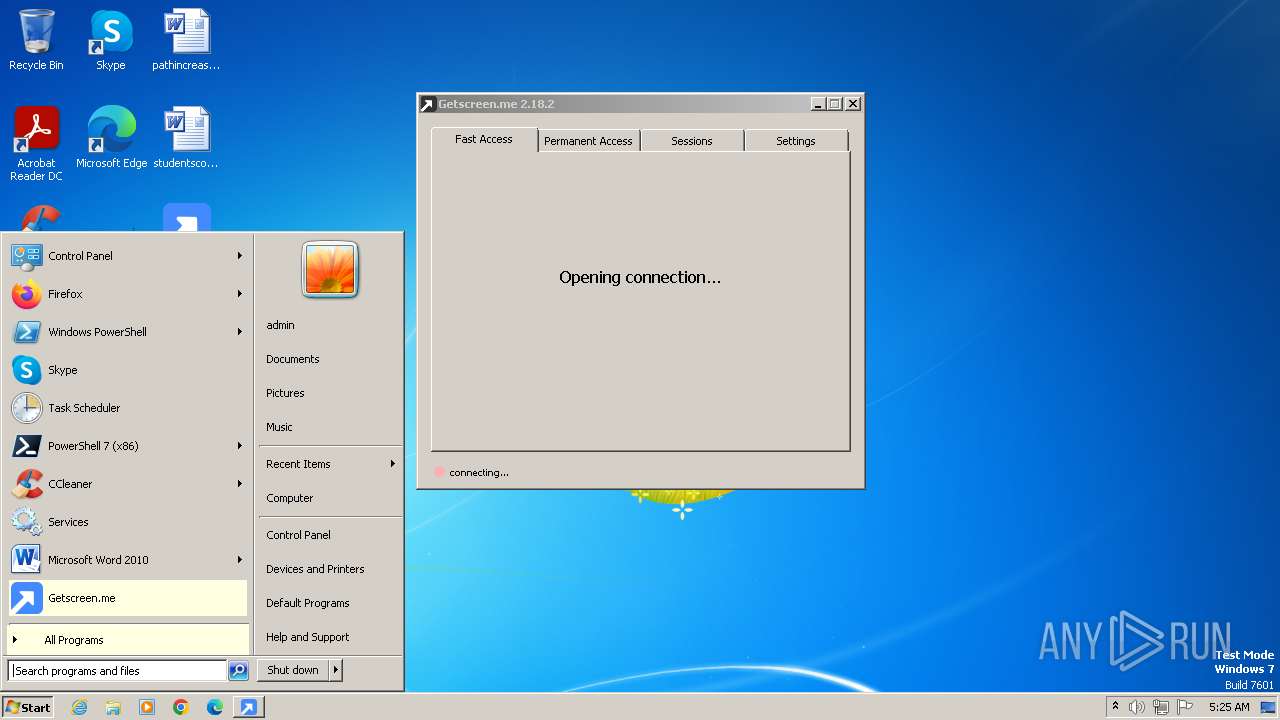Click the Services gear icon
This screenshot has height=720, width=1280.
point(27,522)
